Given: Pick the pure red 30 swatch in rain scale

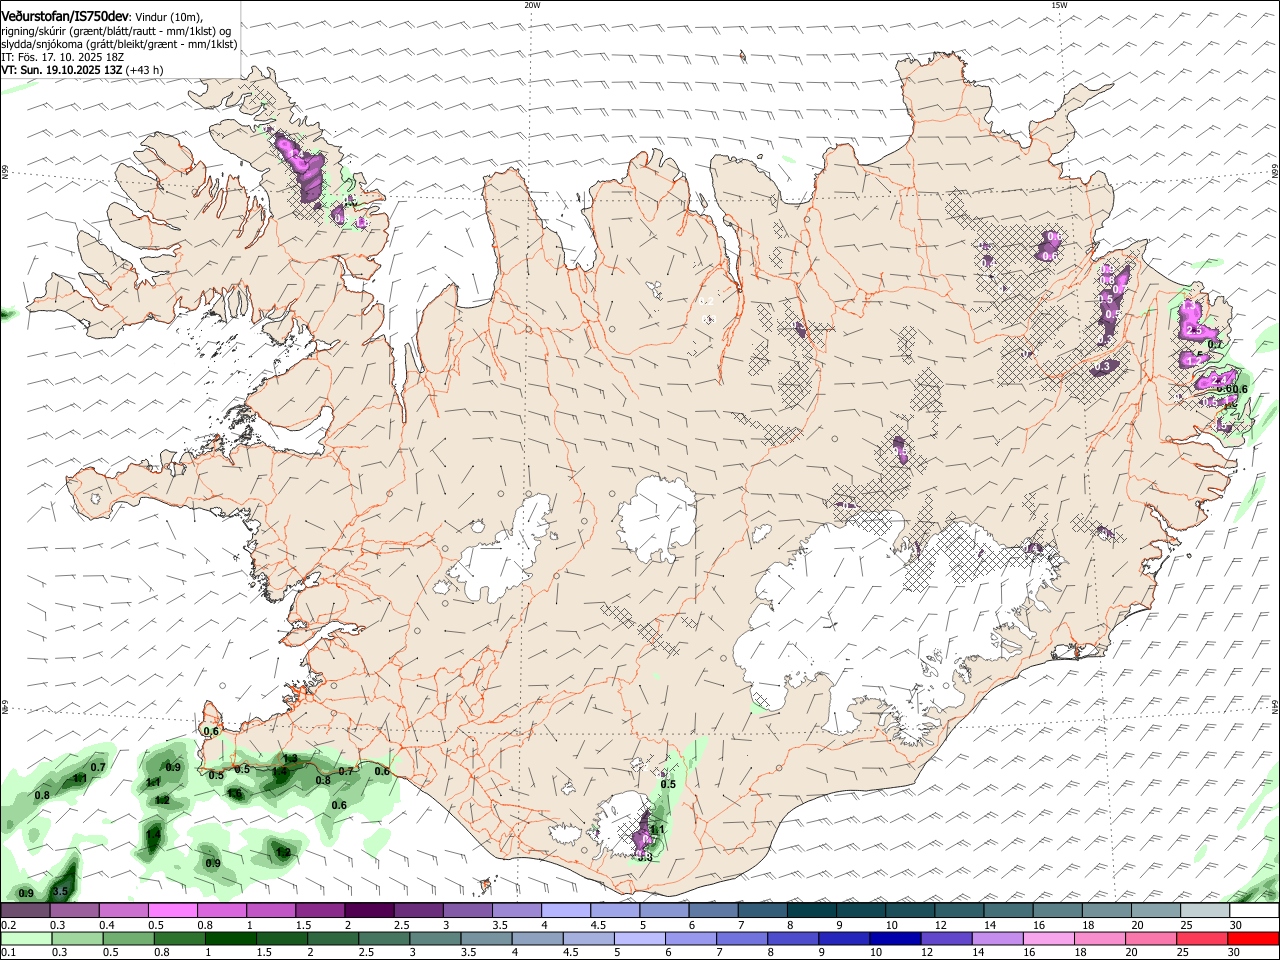Looking at the screenshot, I should click(1252, 938).
